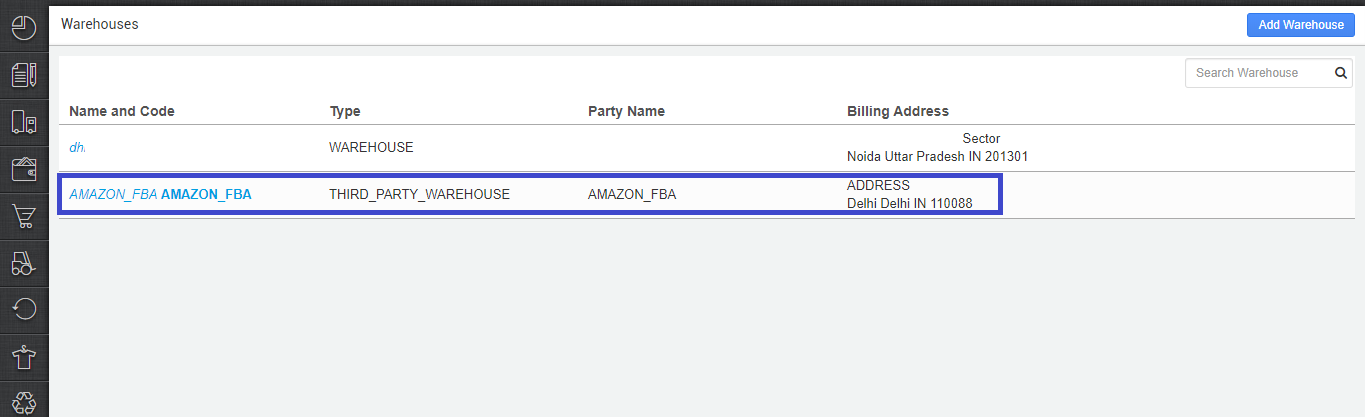
Task: Select the Noida Uttar Pradesh billing address
Action: click(x=937, y=148)
